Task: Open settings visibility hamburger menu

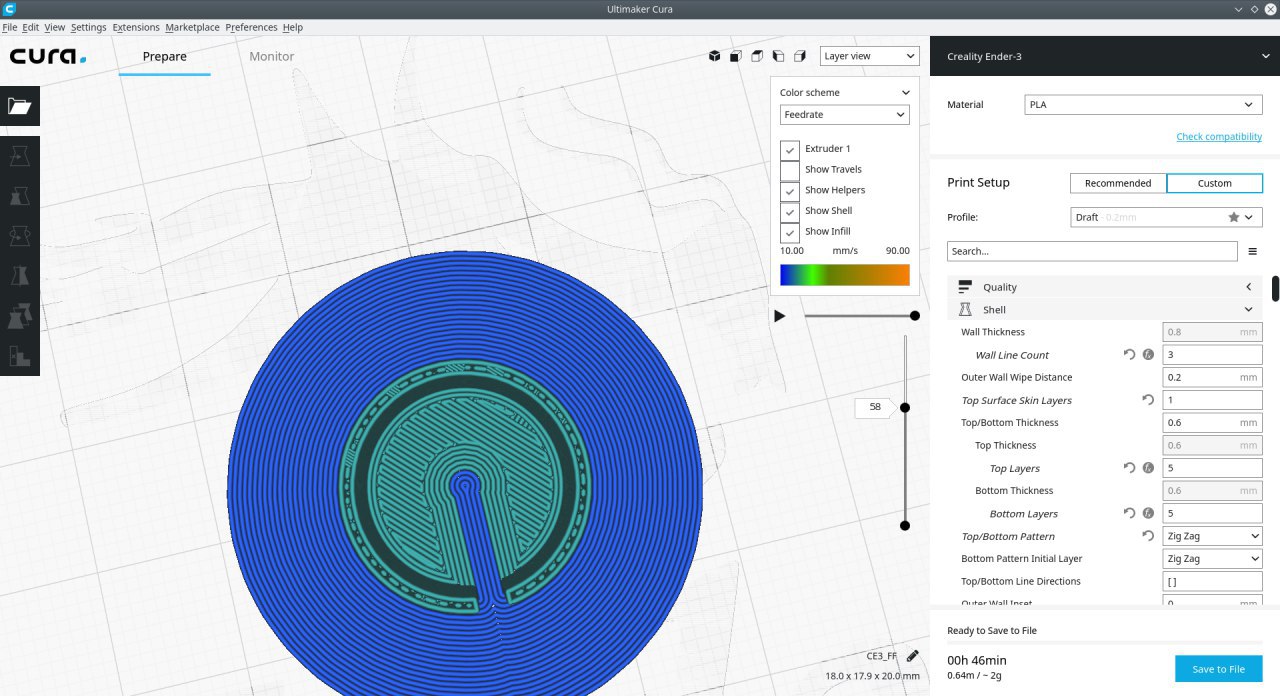Action: coord(1252,251)
